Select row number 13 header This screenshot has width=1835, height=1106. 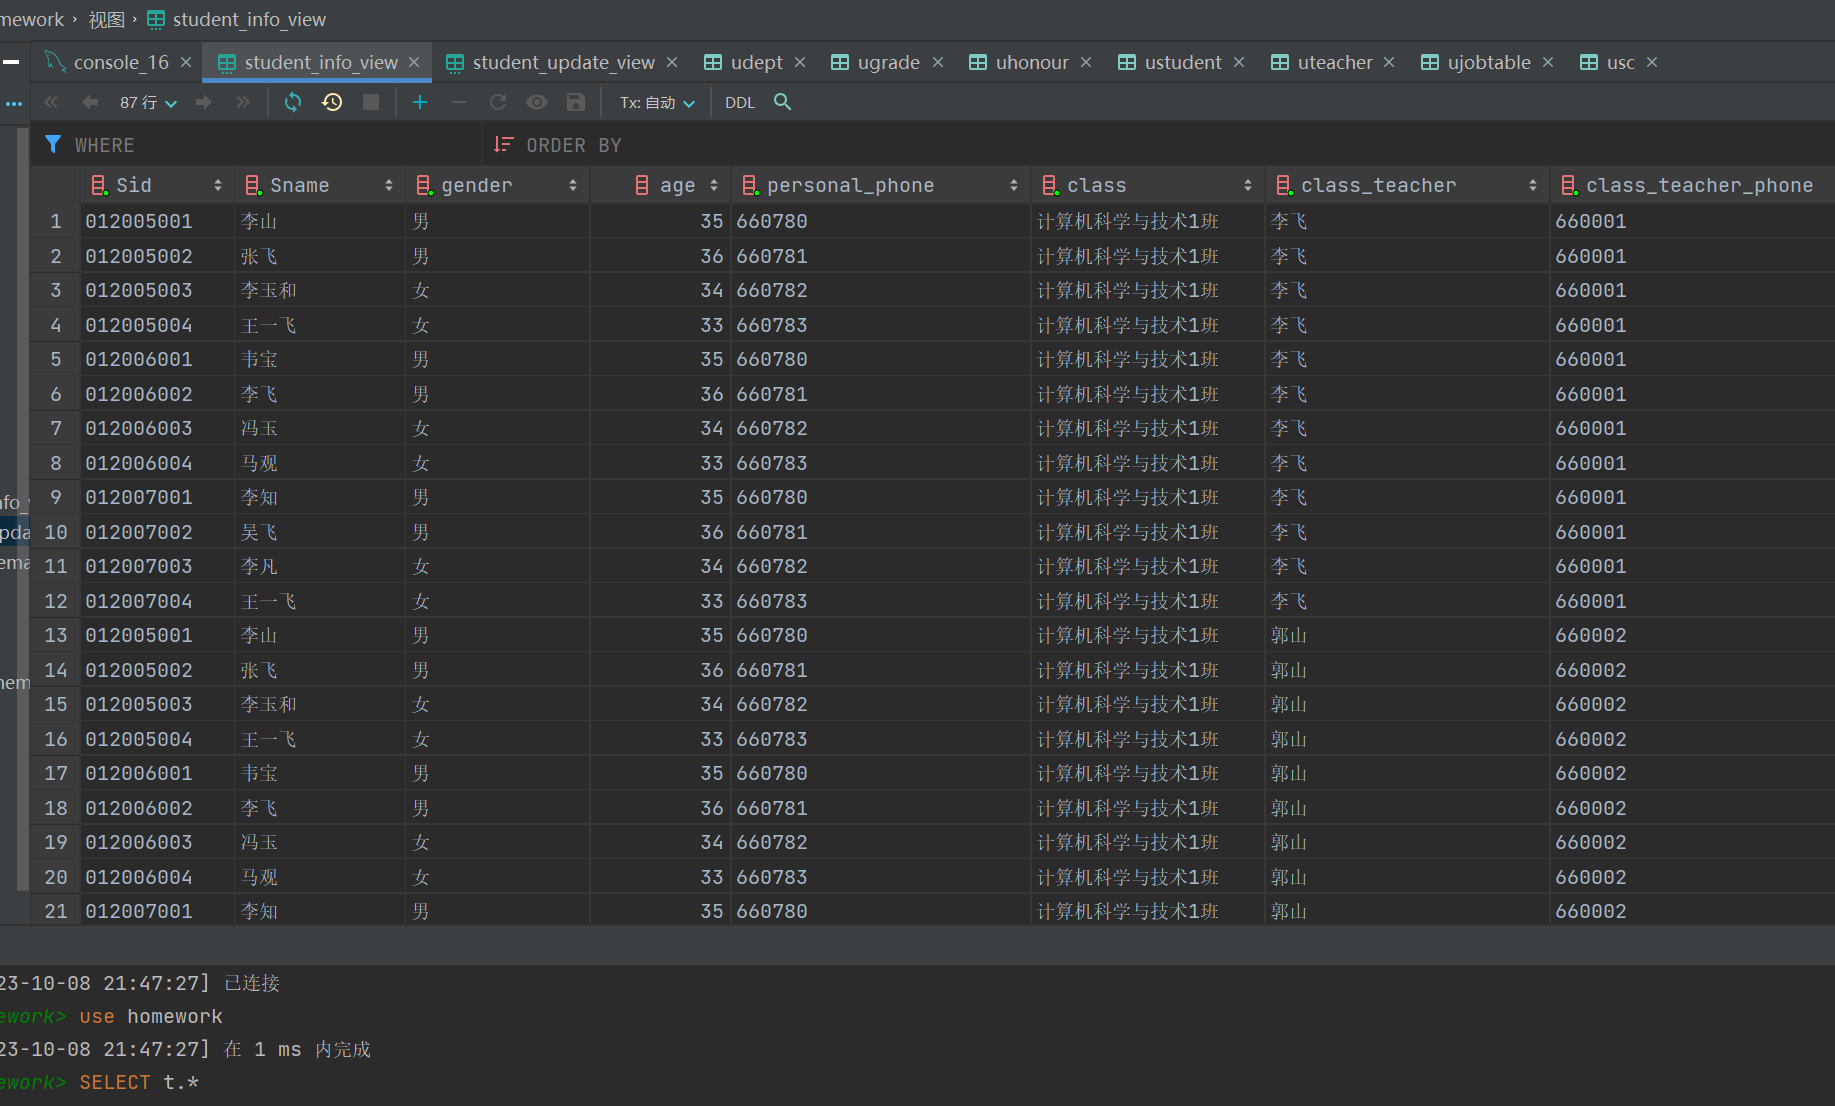pyautogui.click(x=56, y=635)
